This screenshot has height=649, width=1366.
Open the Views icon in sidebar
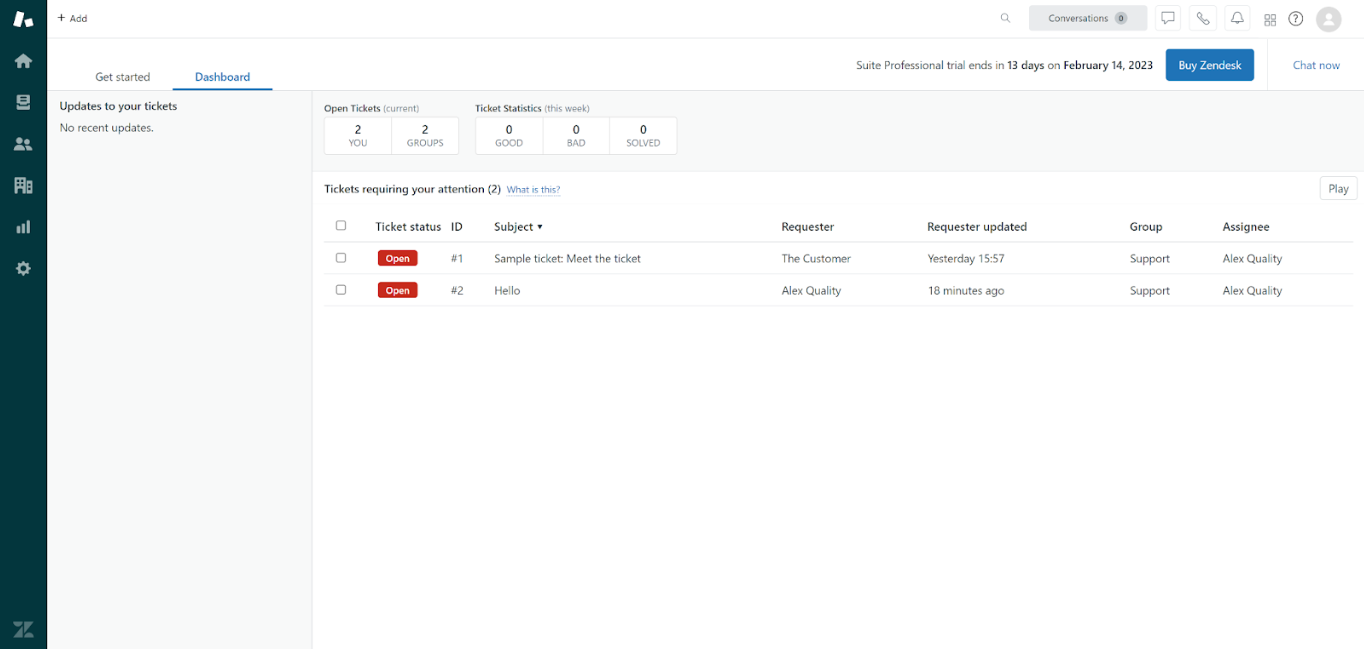23,102
